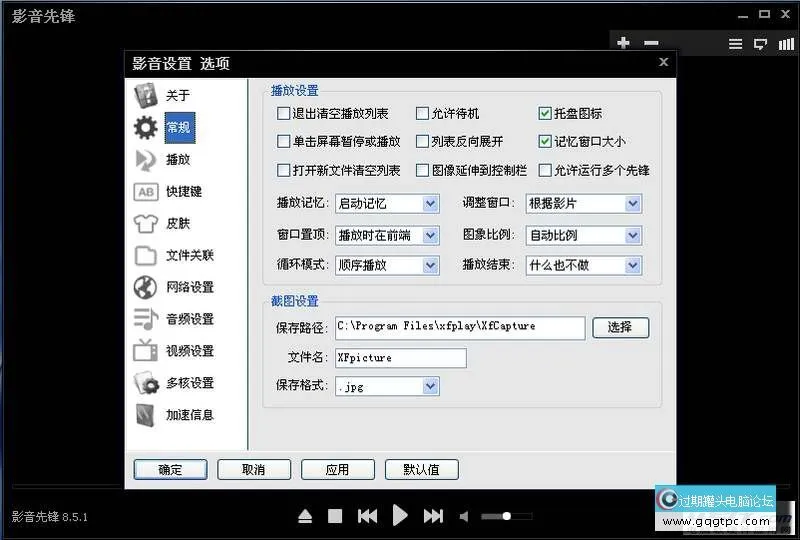
Task: Click the play button
Action: [x=400, y=516]
